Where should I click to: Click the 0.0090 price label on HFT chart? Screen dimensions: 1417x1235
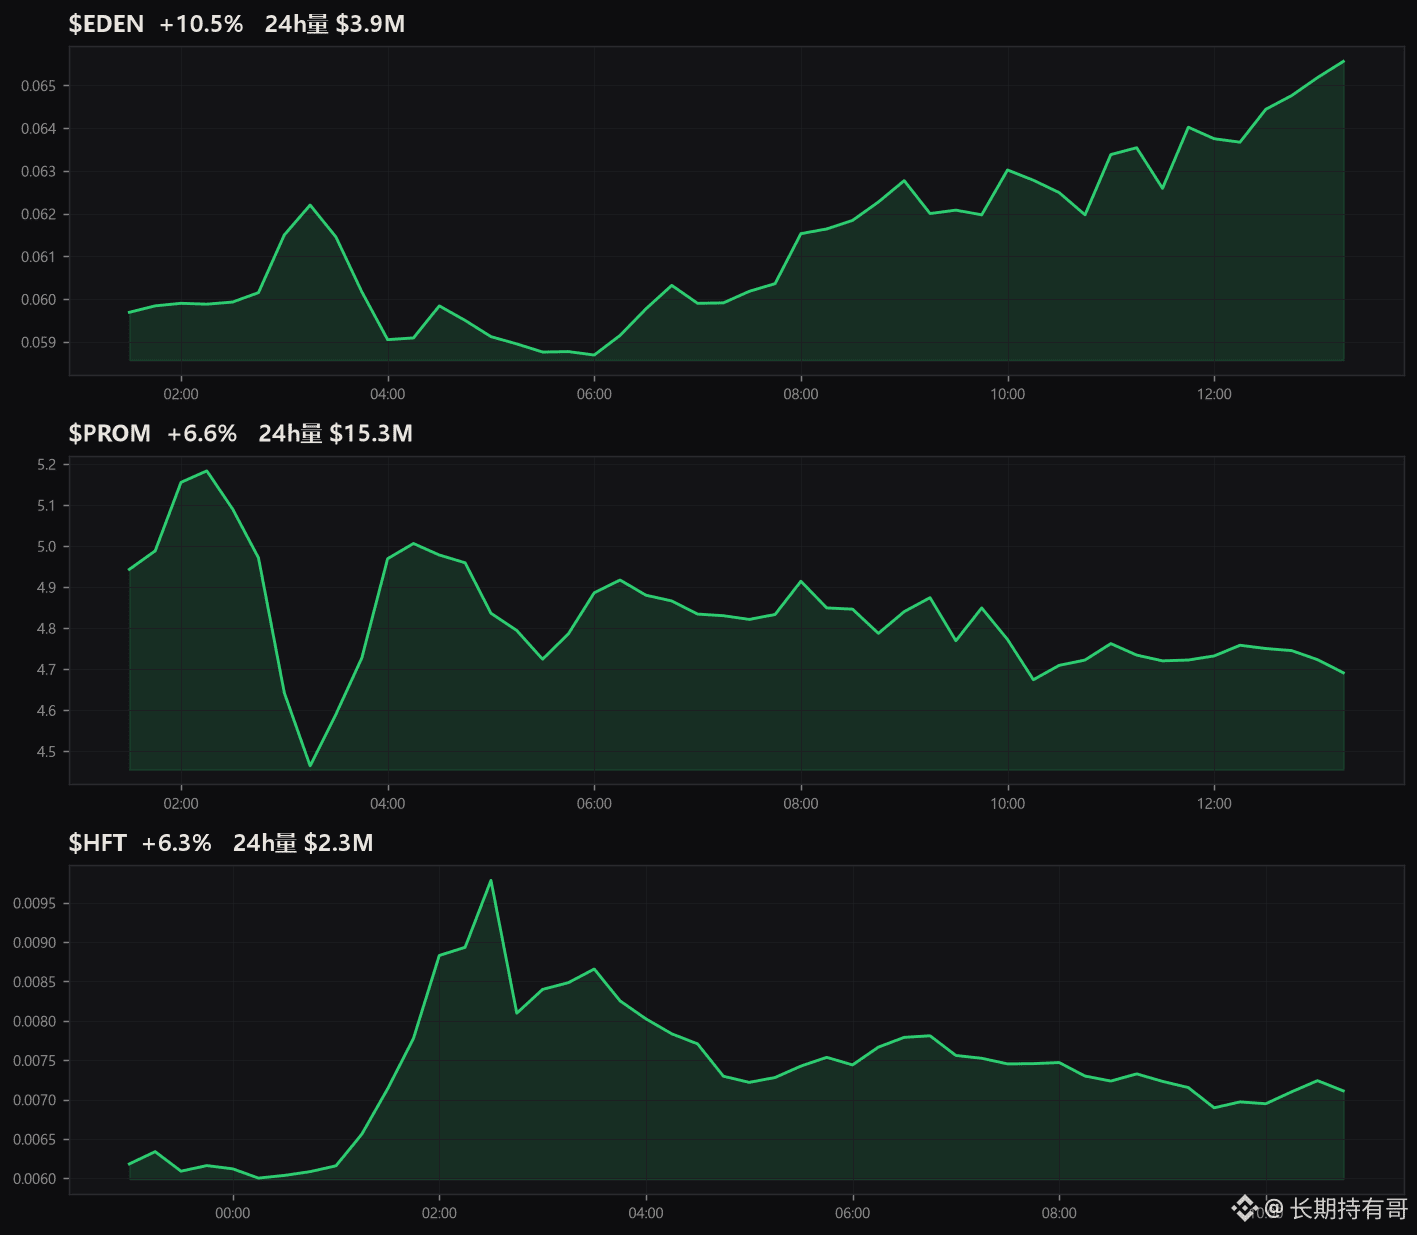point(35,943)
